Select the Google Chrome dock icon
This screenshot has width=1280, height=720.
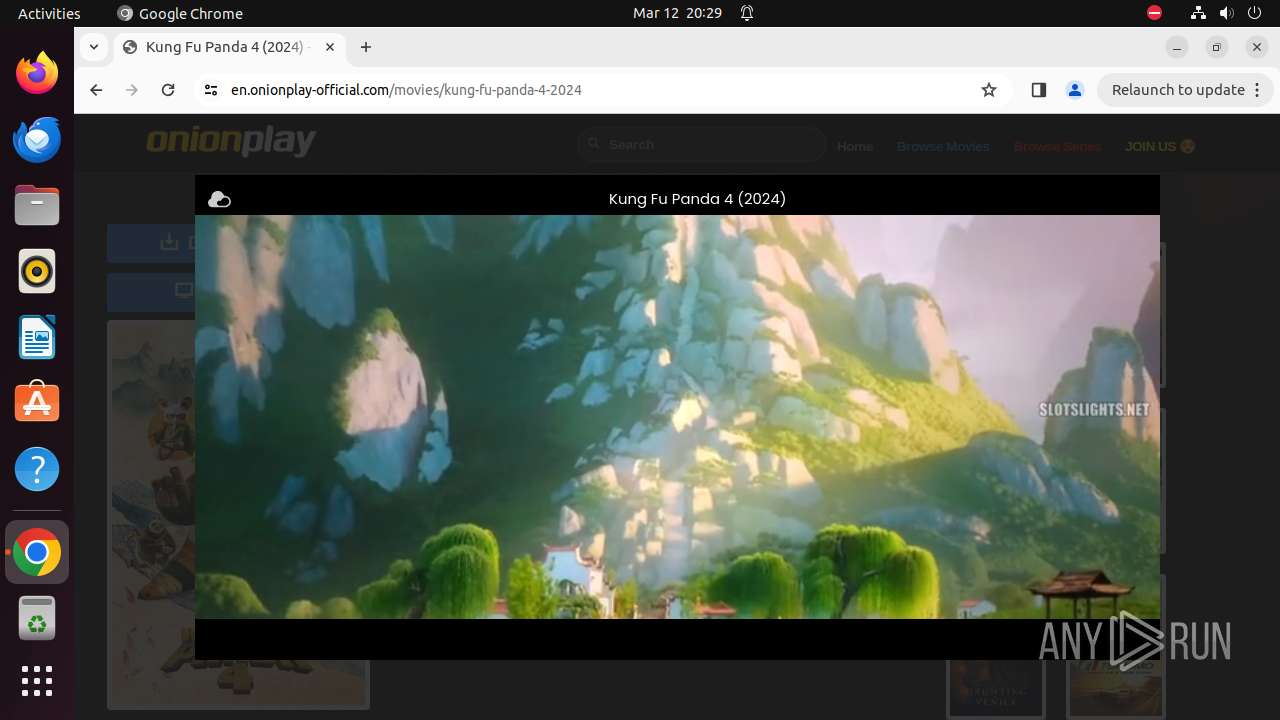[37, 553]
